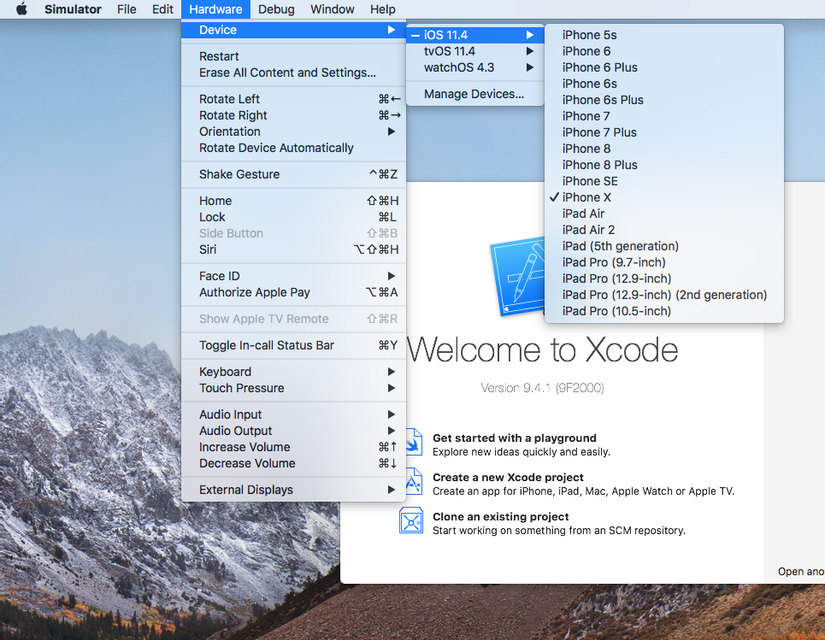Choose Erase All Content and Settings
The width and height of the screenshot is (825, 640).
coord(294,73)
